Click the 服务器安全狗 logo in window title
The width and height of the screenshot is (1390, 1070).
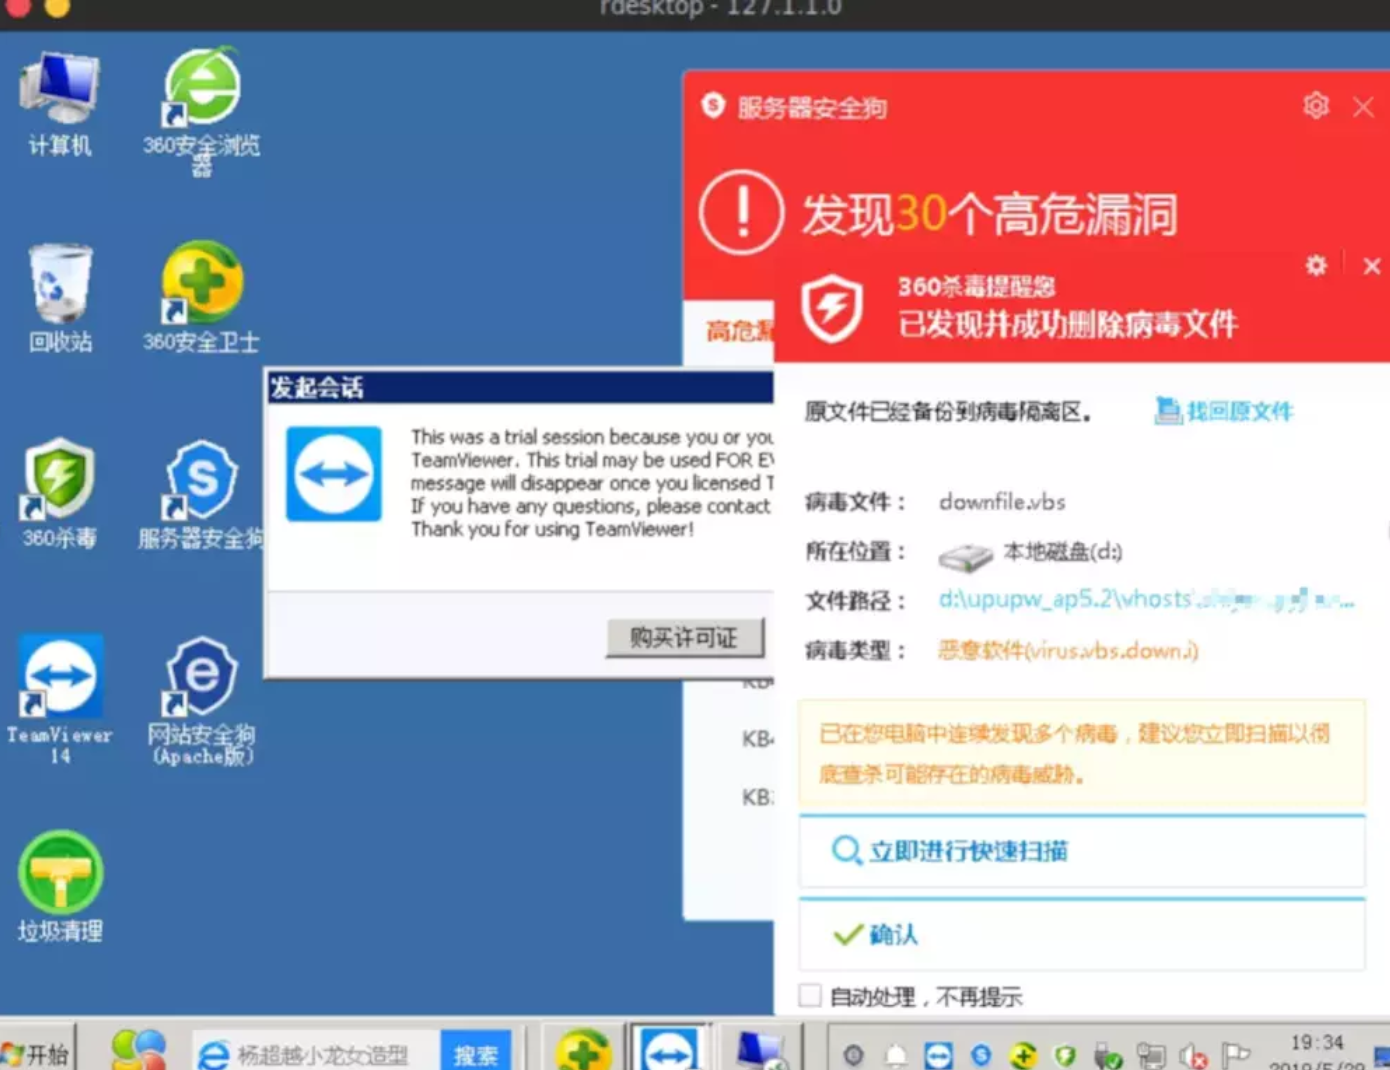(x=713, y=105)
